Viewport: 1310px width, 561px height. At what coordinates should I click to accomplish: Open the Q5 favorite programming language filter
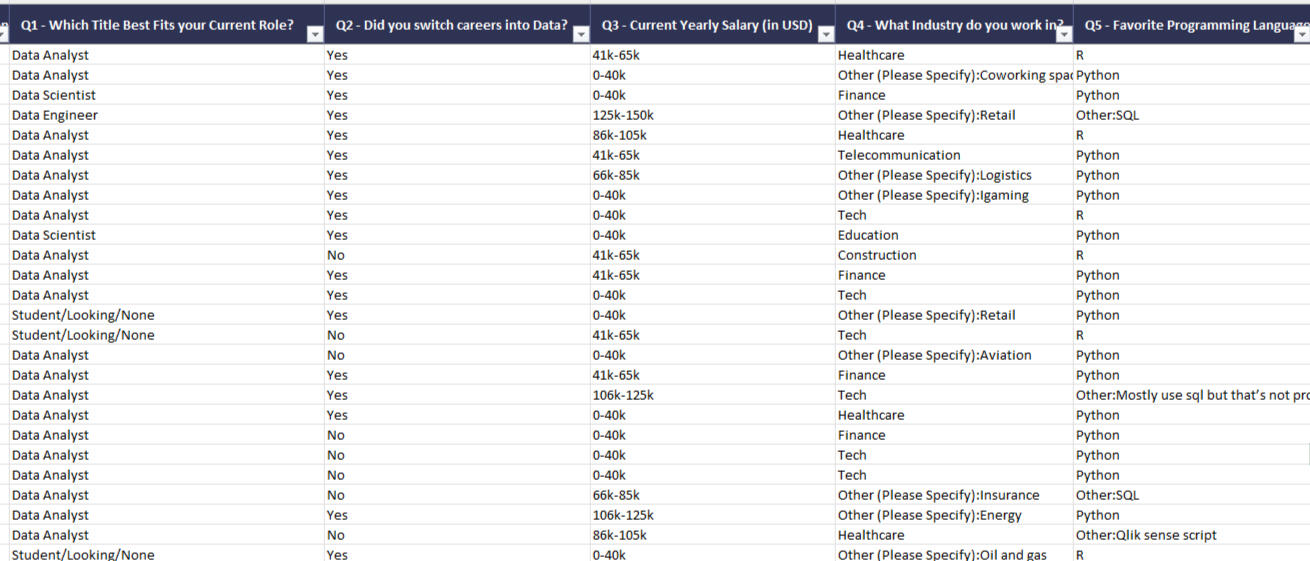[1301, 34]
